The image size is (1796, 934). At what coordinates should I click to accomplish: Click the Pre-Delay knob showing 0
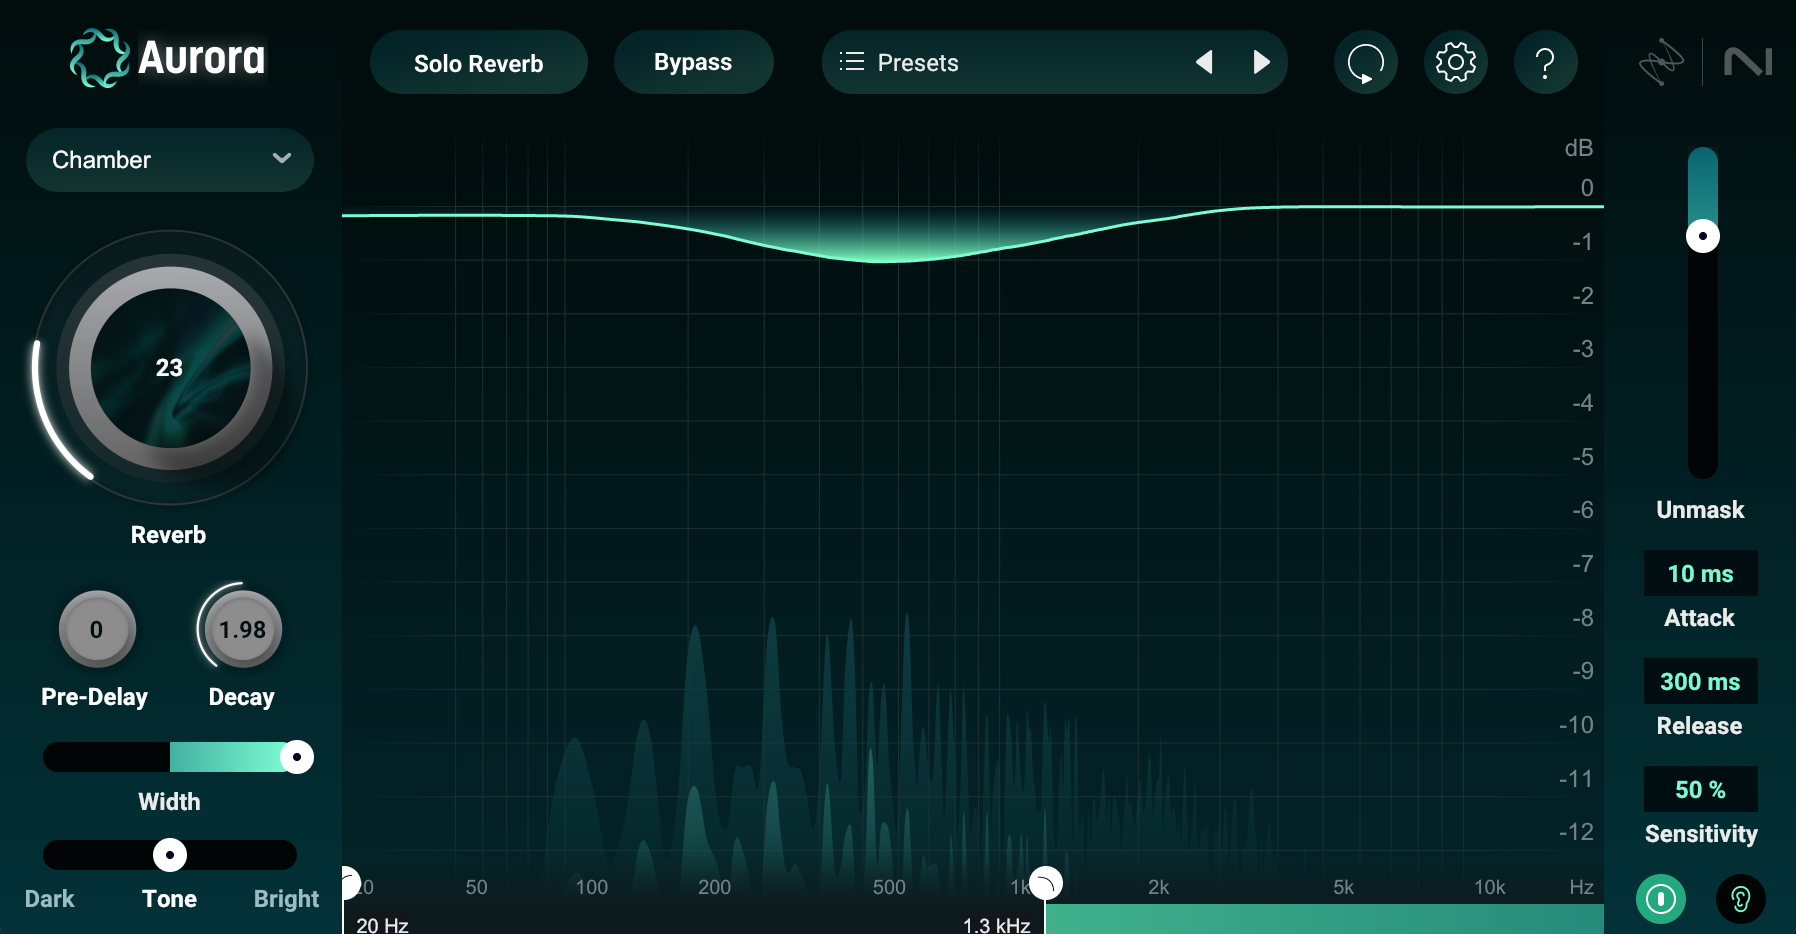pos(97,629)
